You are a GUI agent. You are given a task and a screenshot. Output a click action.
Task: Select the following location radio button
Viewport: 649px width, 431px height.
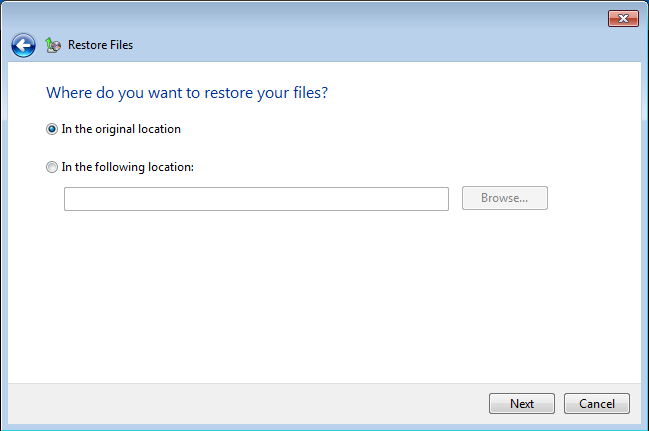[x=52, y=167]
